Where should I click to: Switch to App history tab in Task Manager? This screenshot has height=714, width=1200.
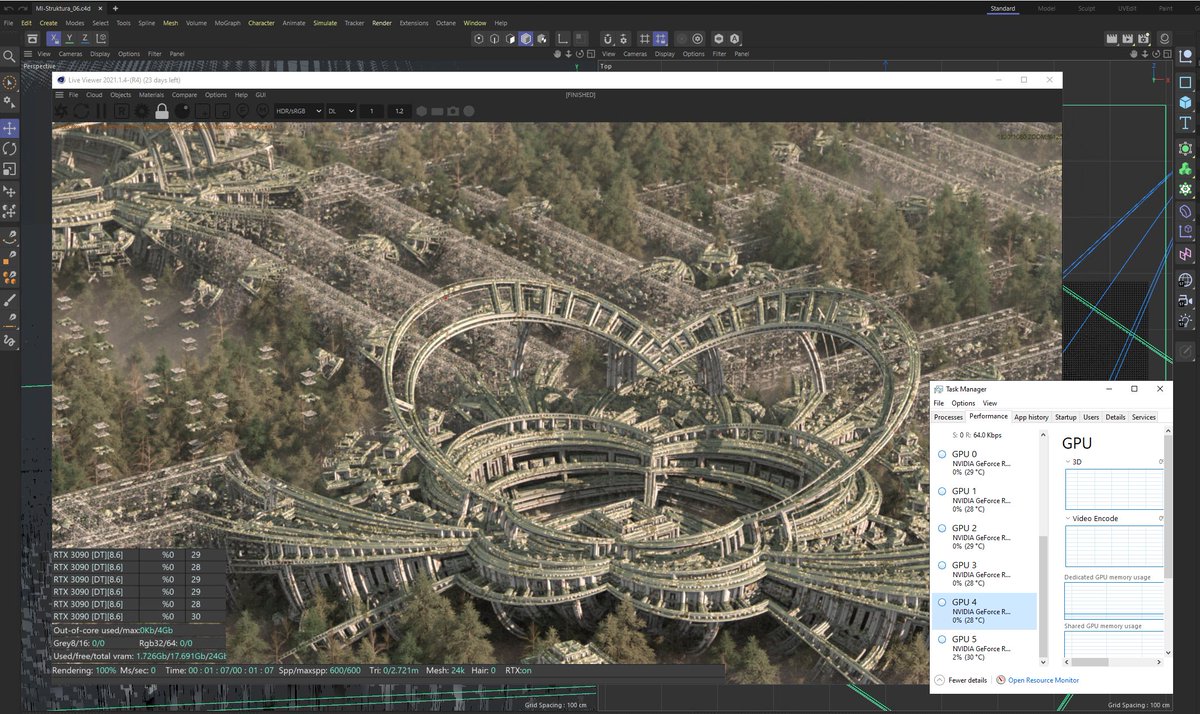(1031, 417)
